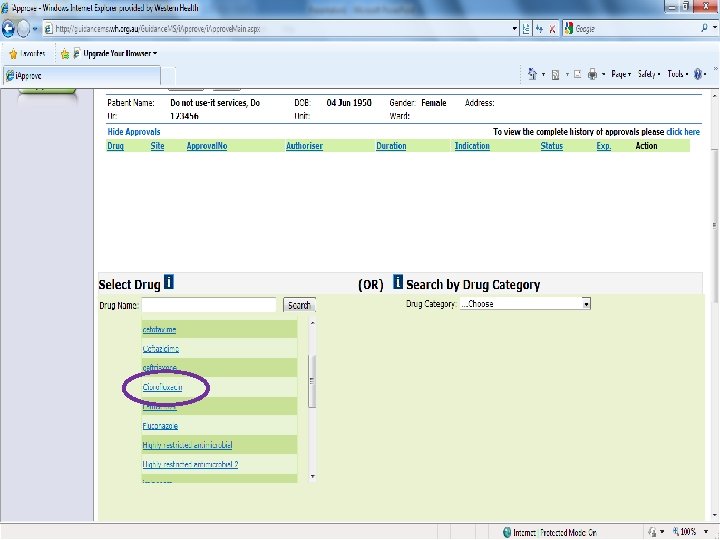This screenshot has width=720, height=540.
Task: Click the Hide Approvals link
Action: tap(134, 132)
